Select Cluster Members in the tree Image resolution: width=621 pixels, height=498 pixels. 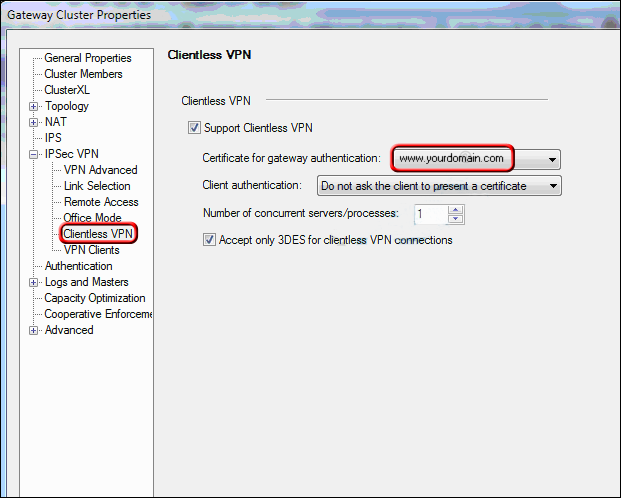pos(83,74)
